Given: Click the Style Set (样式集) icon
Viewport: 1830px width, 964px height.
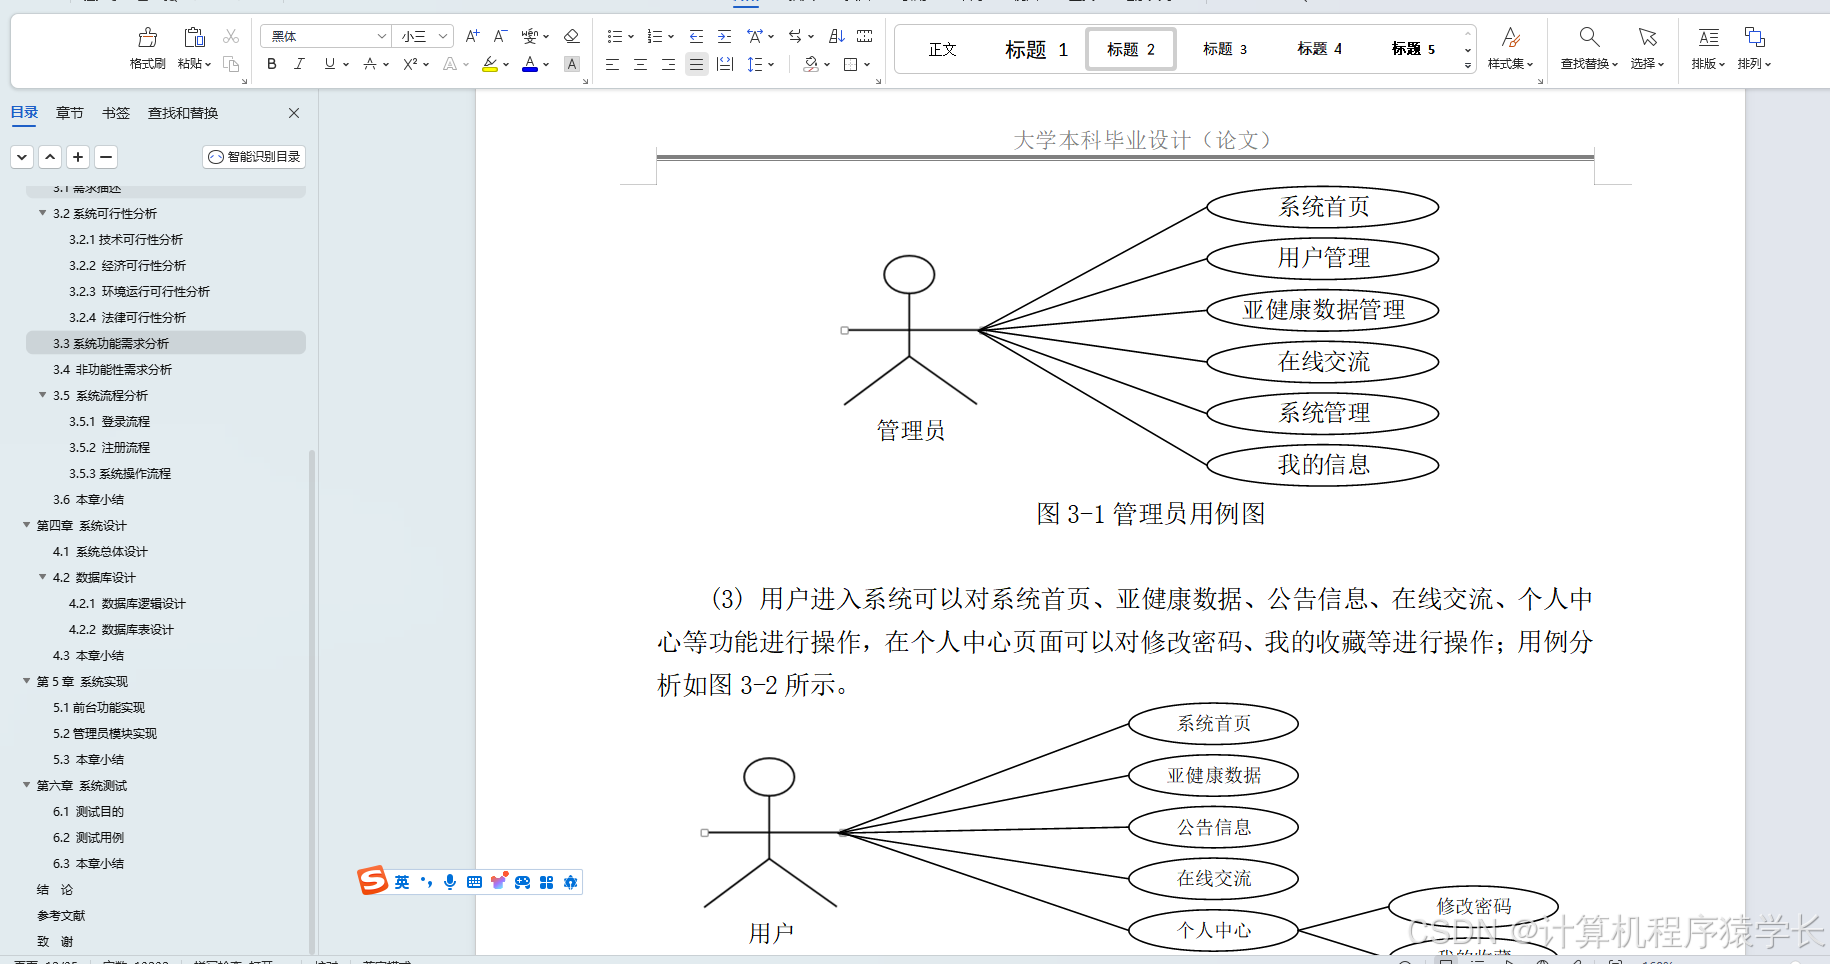Looking at the screenshot, I should click(1511, 37).
